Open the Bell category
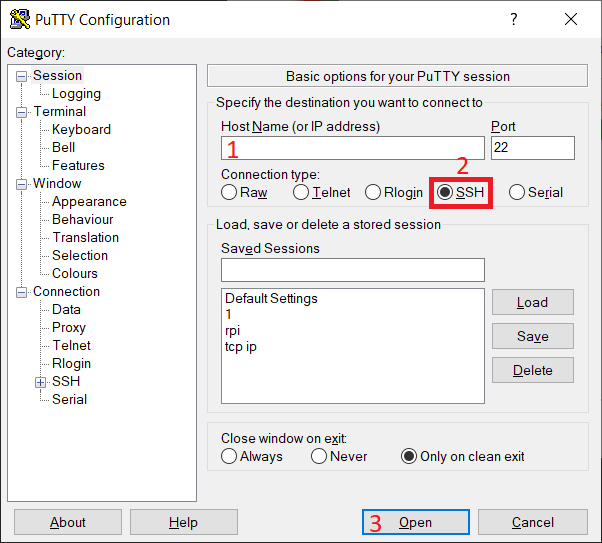The height and width of the screenshot is (543, 602). pyautogui.click(x=63, y=147)
